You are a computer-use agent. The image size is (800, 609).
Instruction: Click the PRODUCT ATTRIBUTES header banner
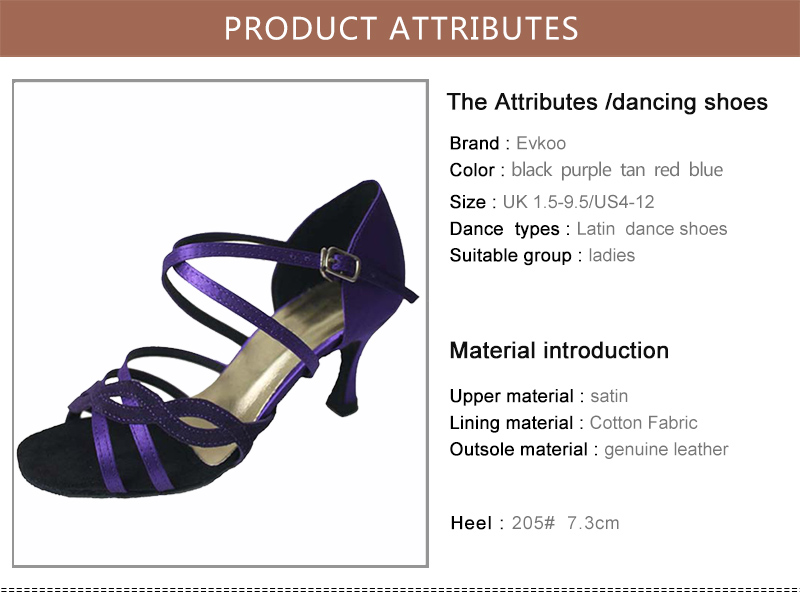tap(400, 28)
